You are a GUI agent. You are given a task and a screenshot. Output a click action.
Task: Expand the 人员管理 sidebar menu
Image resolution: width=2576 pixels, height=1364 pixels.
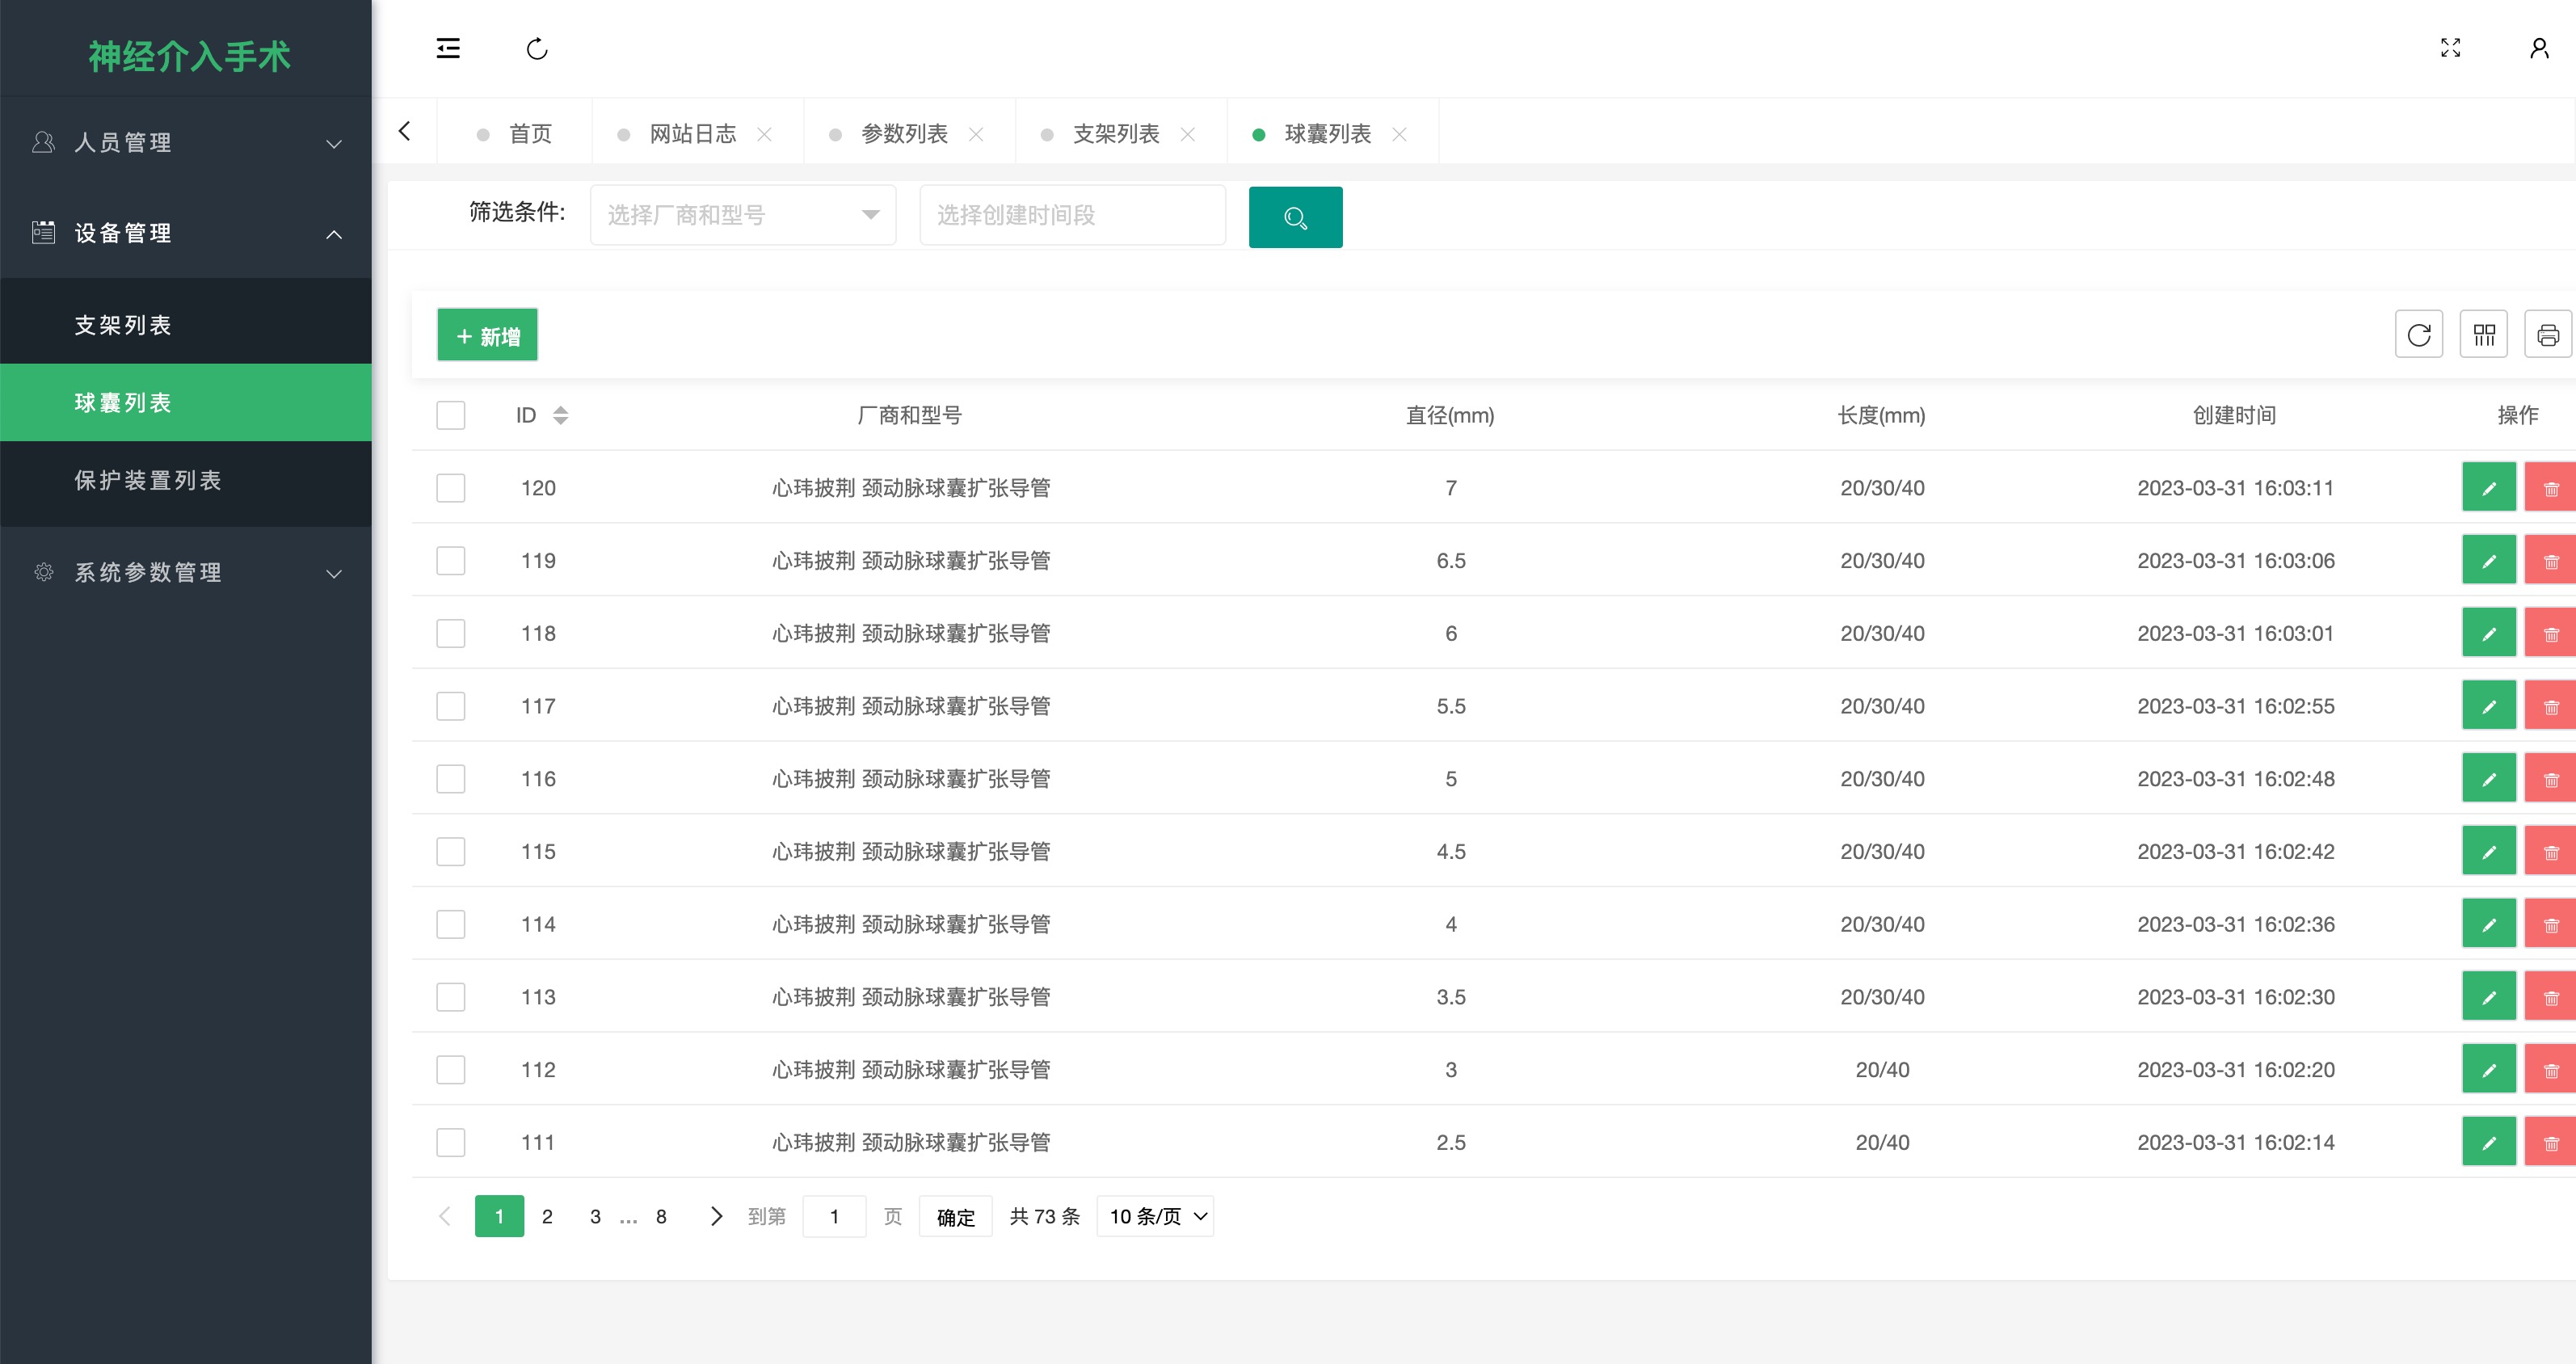(x=186, y=143)
